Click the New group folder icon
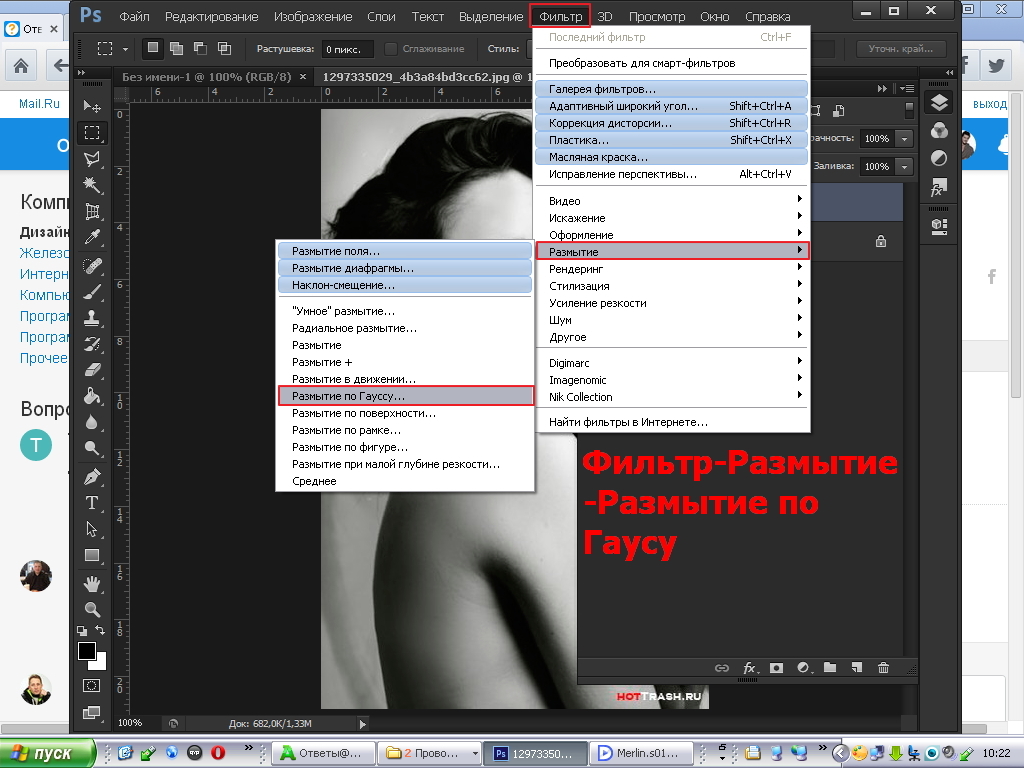Viewport: 1024px width, 768px height. pyautogui.click(x=830, y=667)
